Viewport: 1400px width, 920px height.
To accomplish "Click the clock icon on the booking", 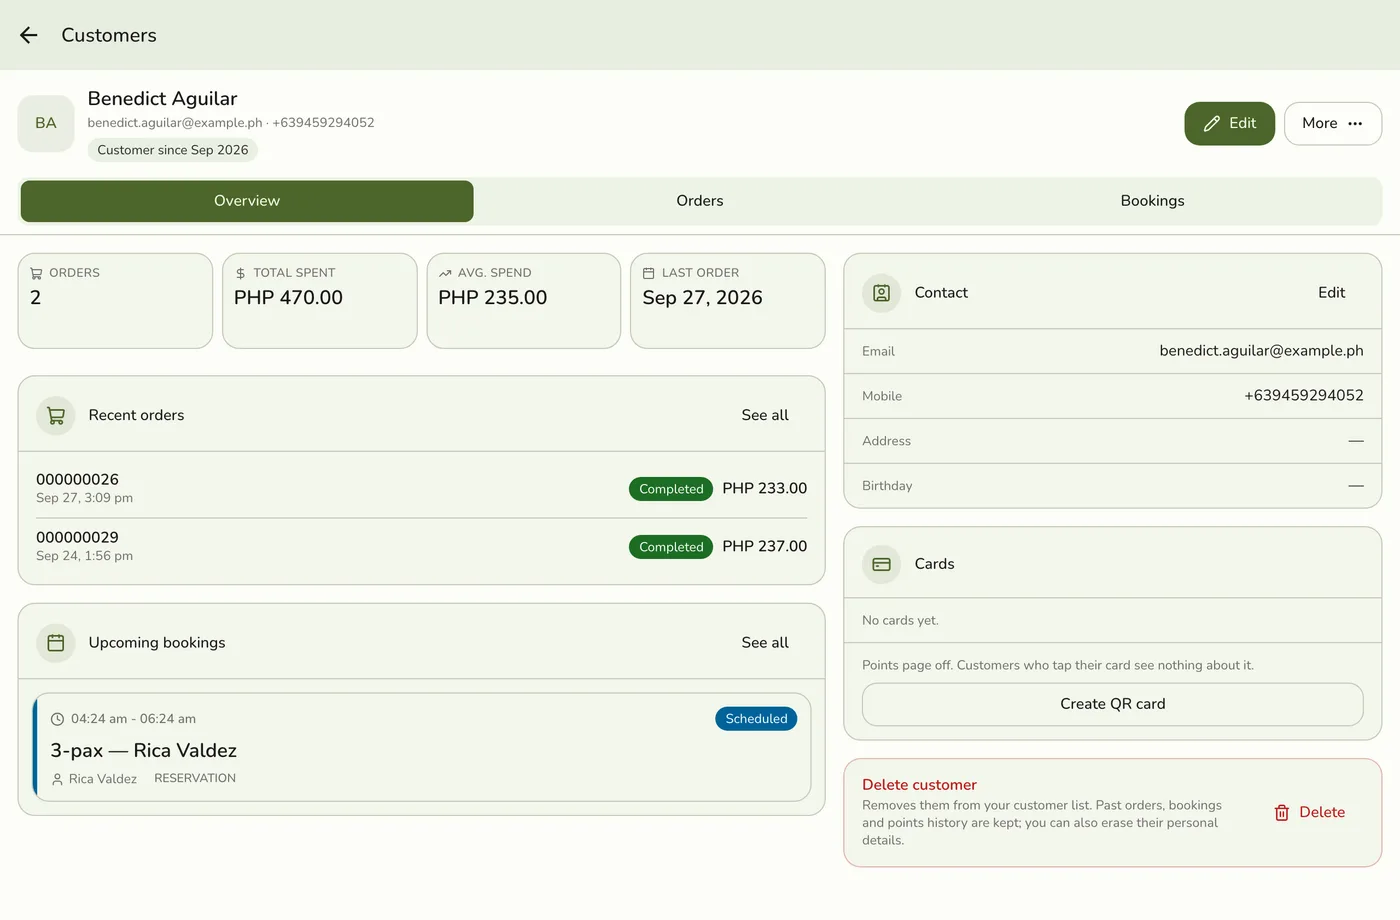I will pyautogui.click(x=57, y=719).
